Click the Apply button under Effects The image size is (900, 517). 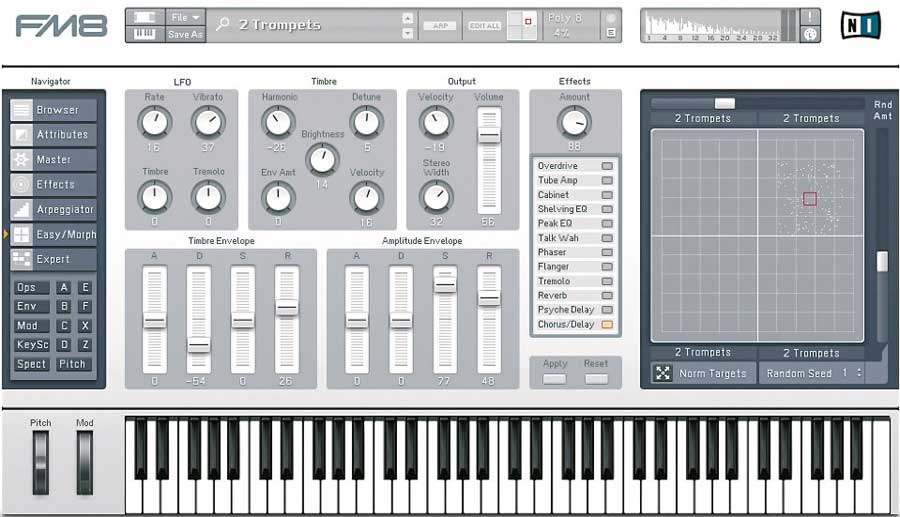coord(554,379)
